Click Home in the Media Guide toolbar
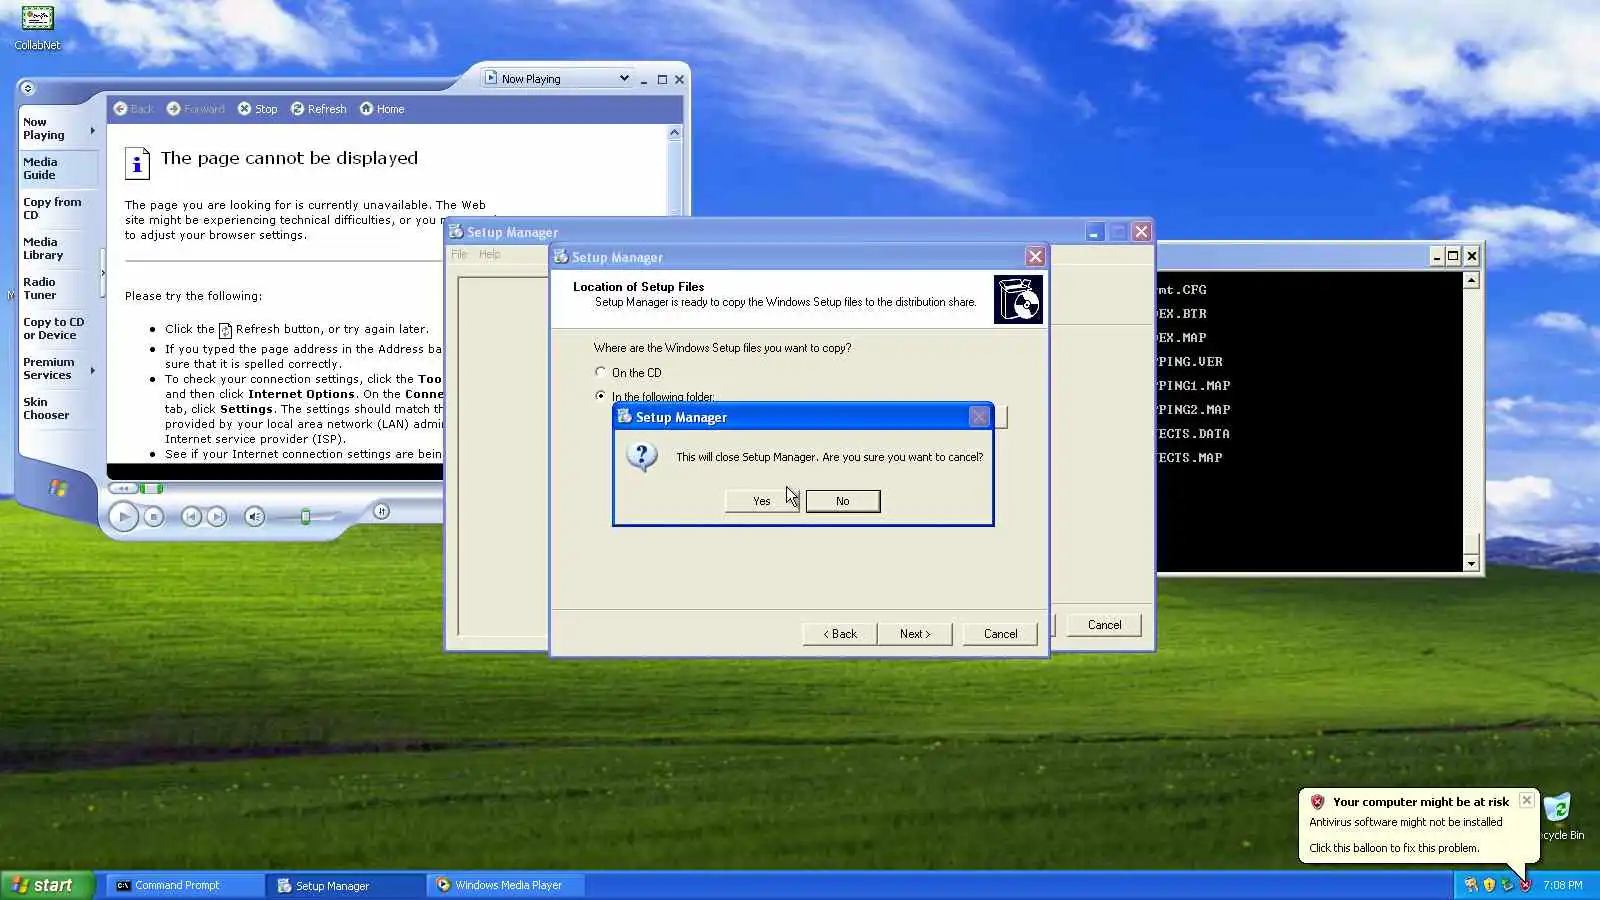 pos(382,109)
